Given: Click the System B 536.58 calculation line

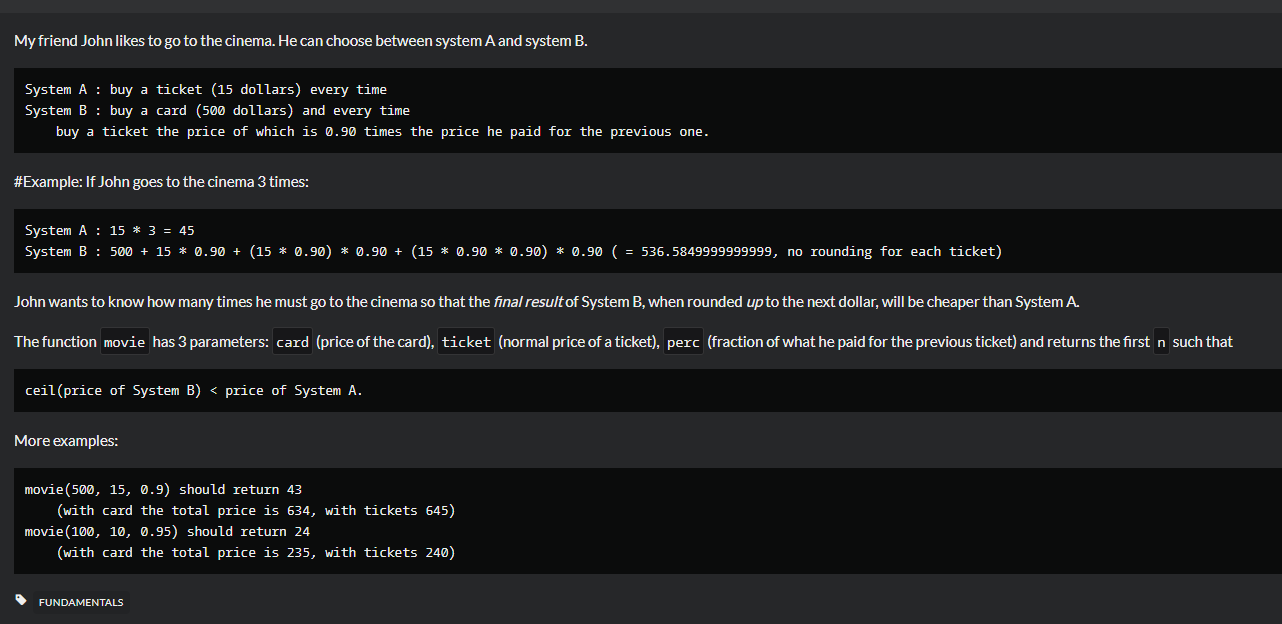Looking at the screenshot, I should pyautogui.click(x=513, y=251).
